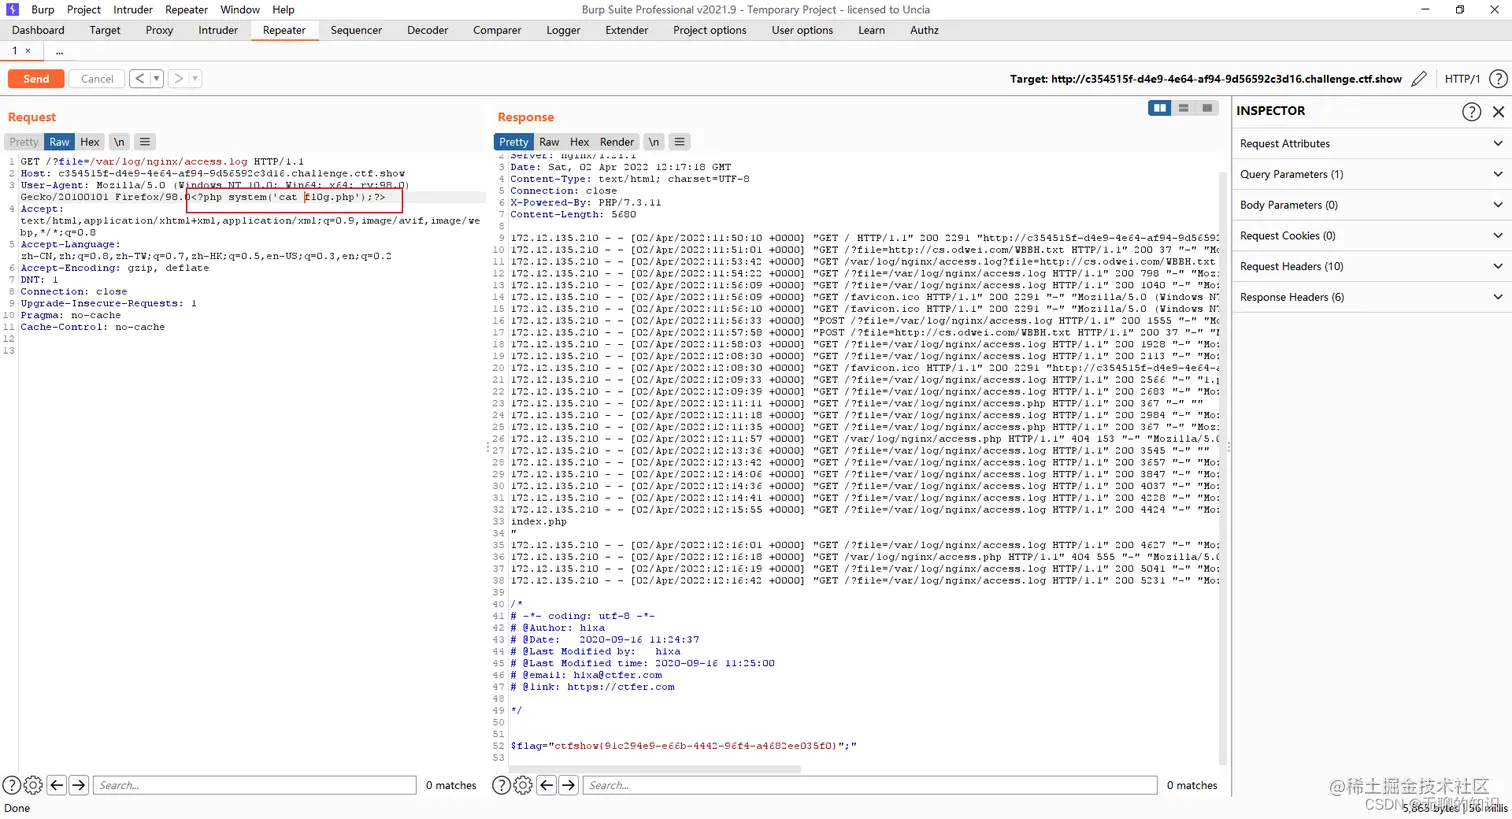Switch to the Proxy tab
This screenshot has height=819, width=1512.
click(x=159, y=30)
